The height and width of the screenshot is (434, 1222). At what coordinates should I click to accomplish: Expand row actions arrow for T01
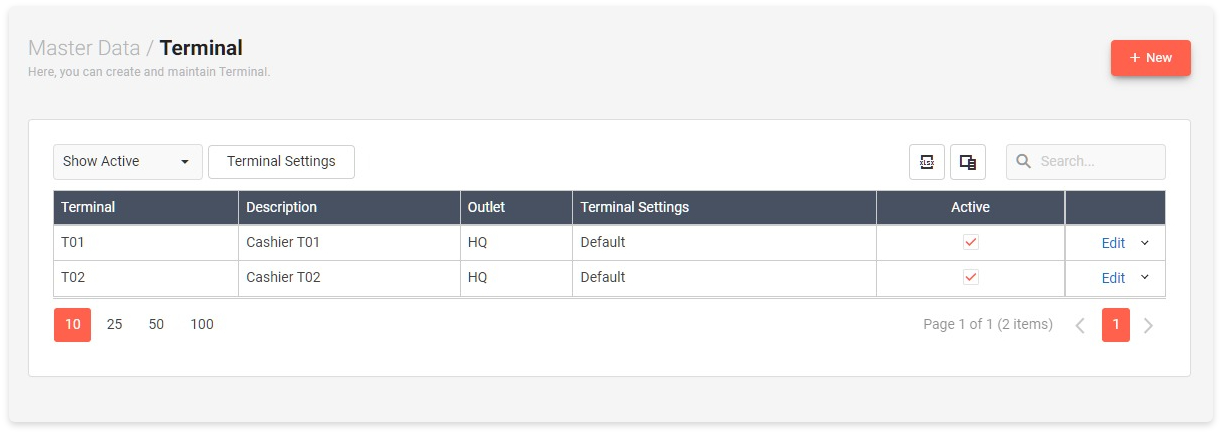coord(1145,242)
